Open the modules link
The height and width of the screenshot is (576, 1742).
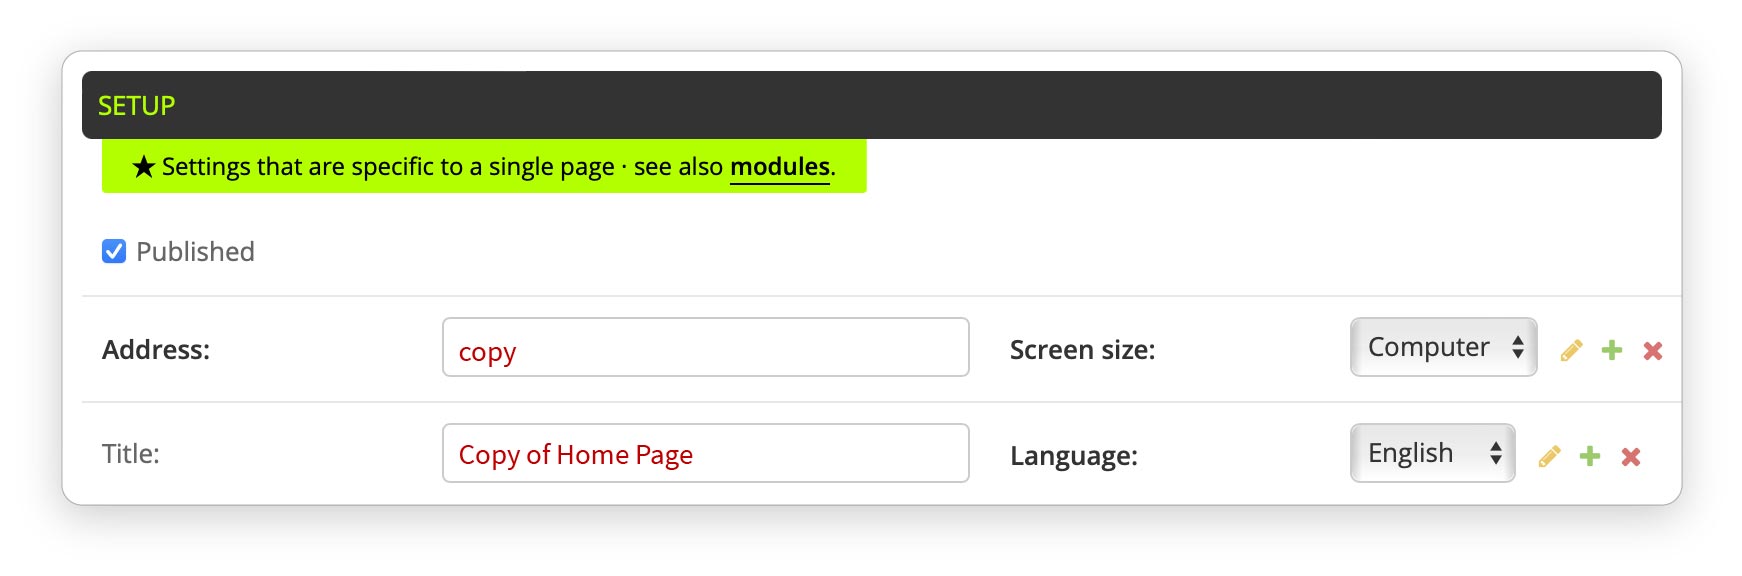780,167
